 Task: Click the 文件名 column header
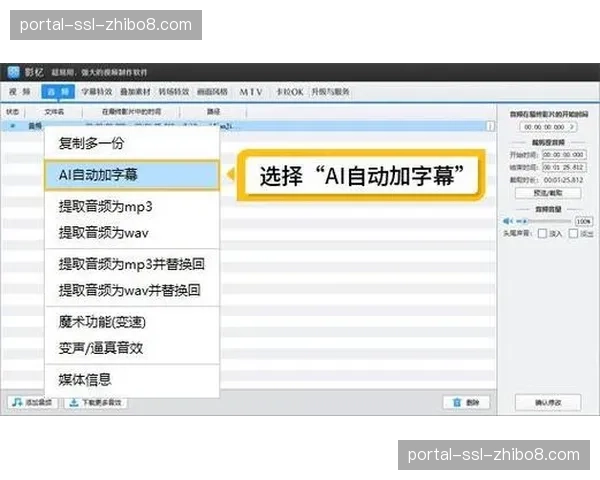tap(54, 112)
